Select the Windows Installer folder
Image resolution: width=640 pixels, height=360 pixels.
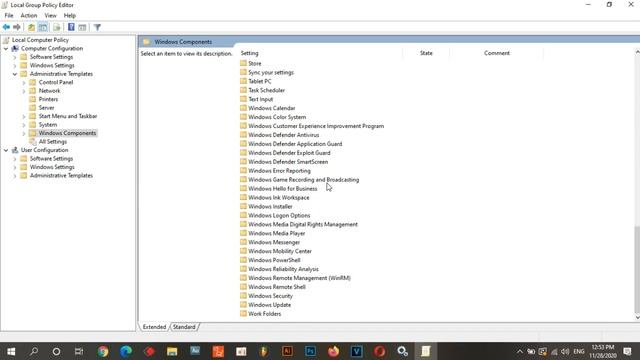click(270, 207)
